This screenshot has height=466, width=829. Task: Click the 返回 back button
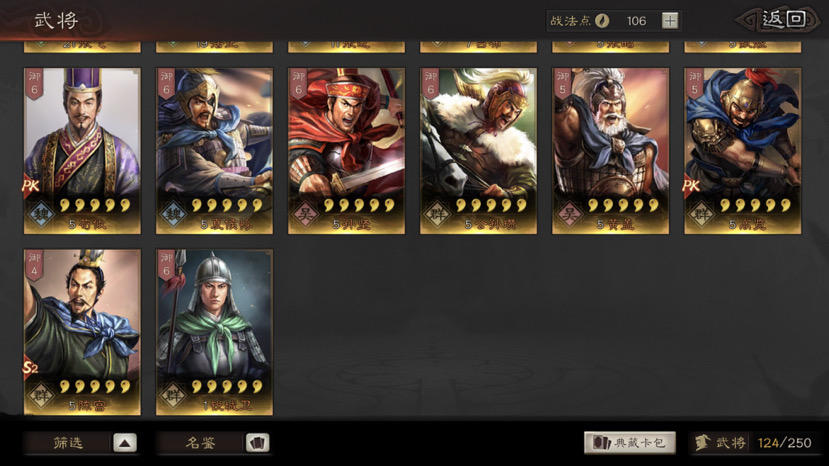pyautogui.click(x=778, y=20)
